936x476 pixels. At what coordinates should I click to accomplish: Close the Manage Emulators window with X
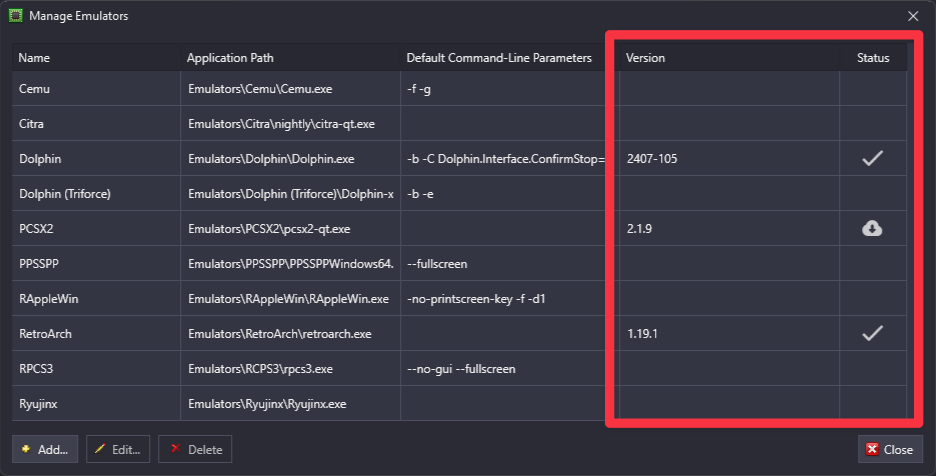click(913, 16)
